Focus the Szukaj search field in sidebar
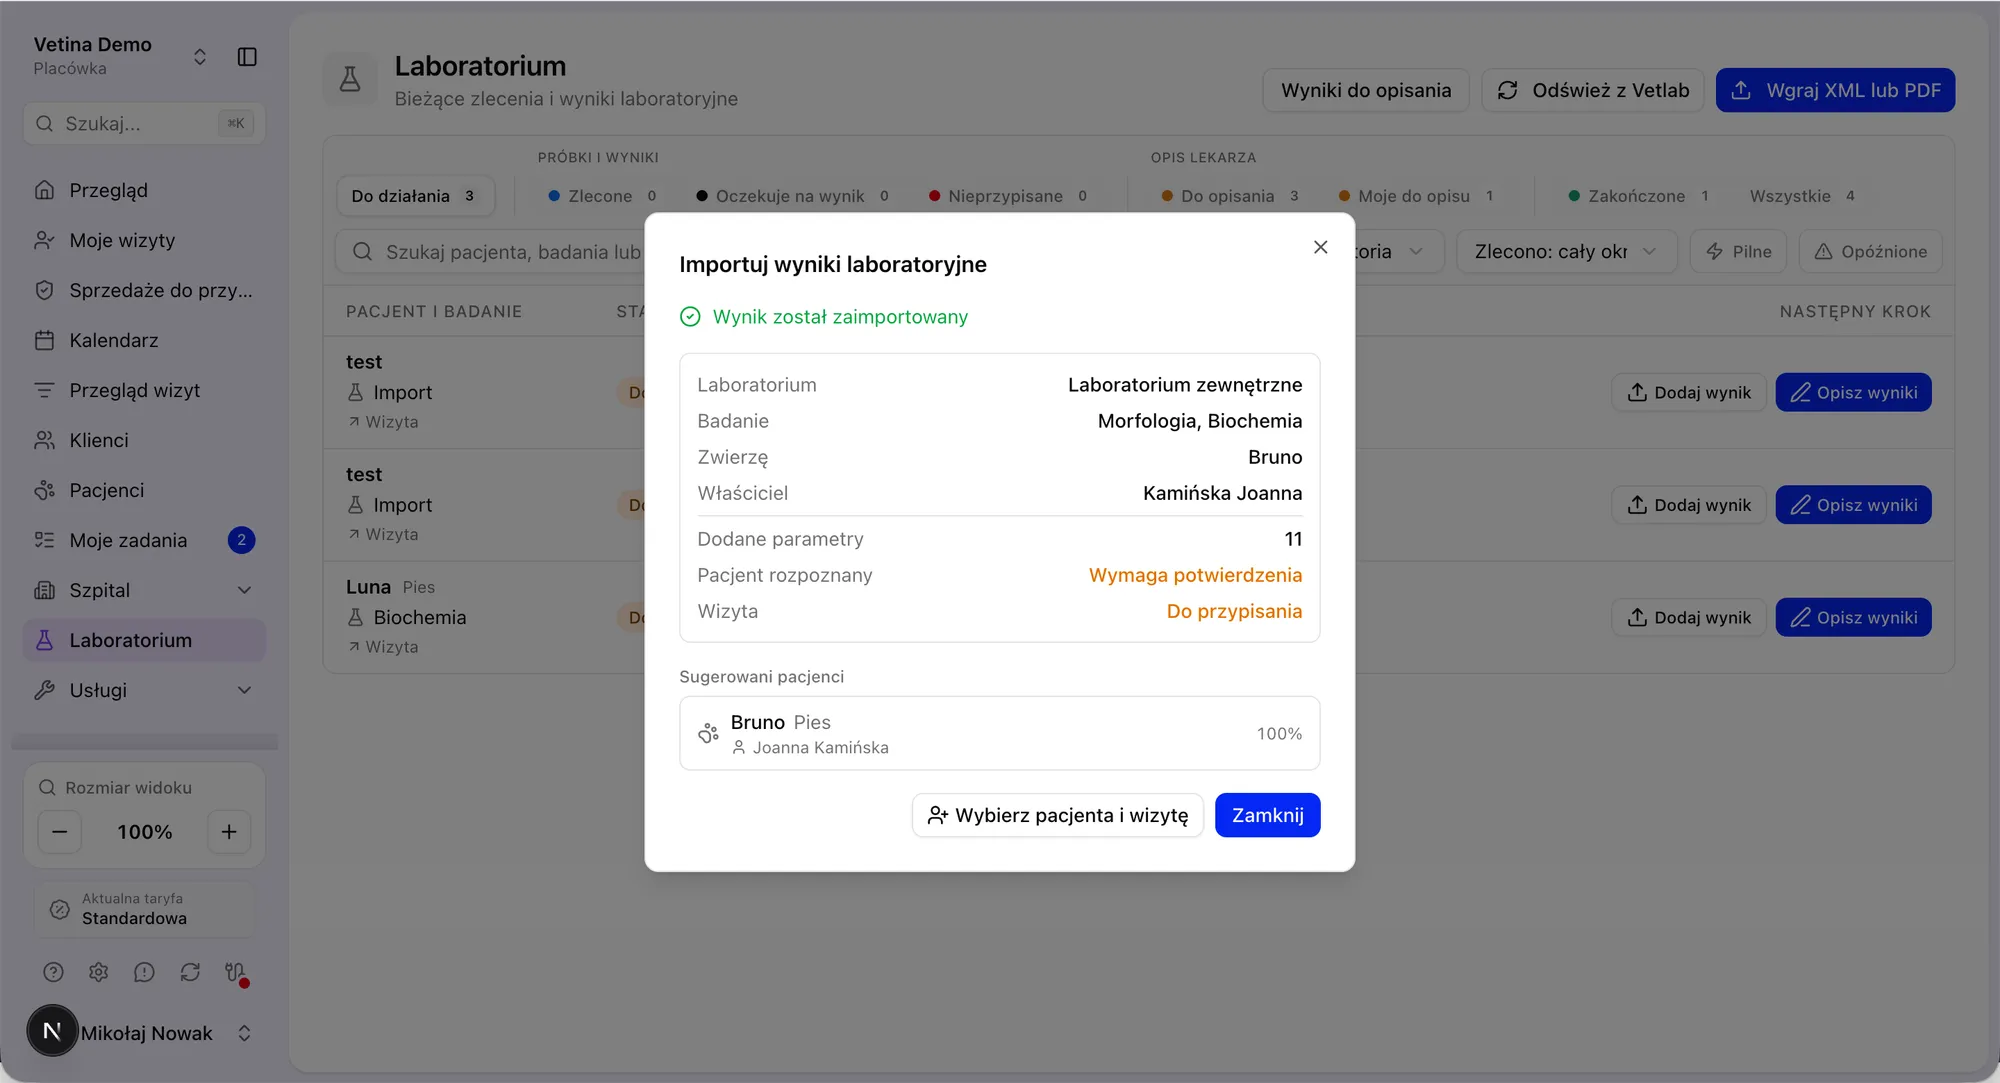The height and width of the screenshot is (1083, 2000). (144, 123)
